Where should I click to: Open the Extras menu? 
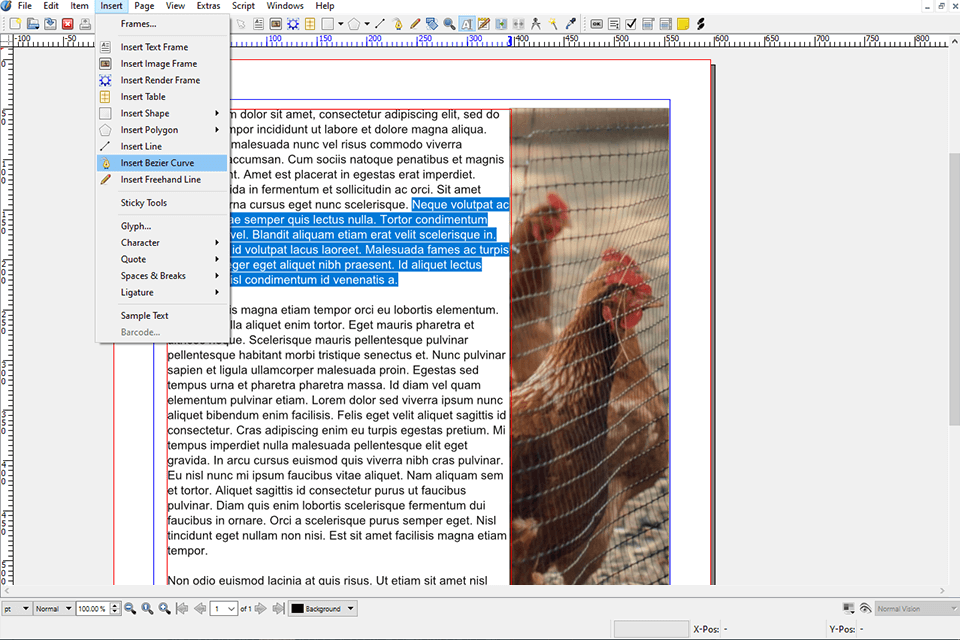(x=208, y=5)
